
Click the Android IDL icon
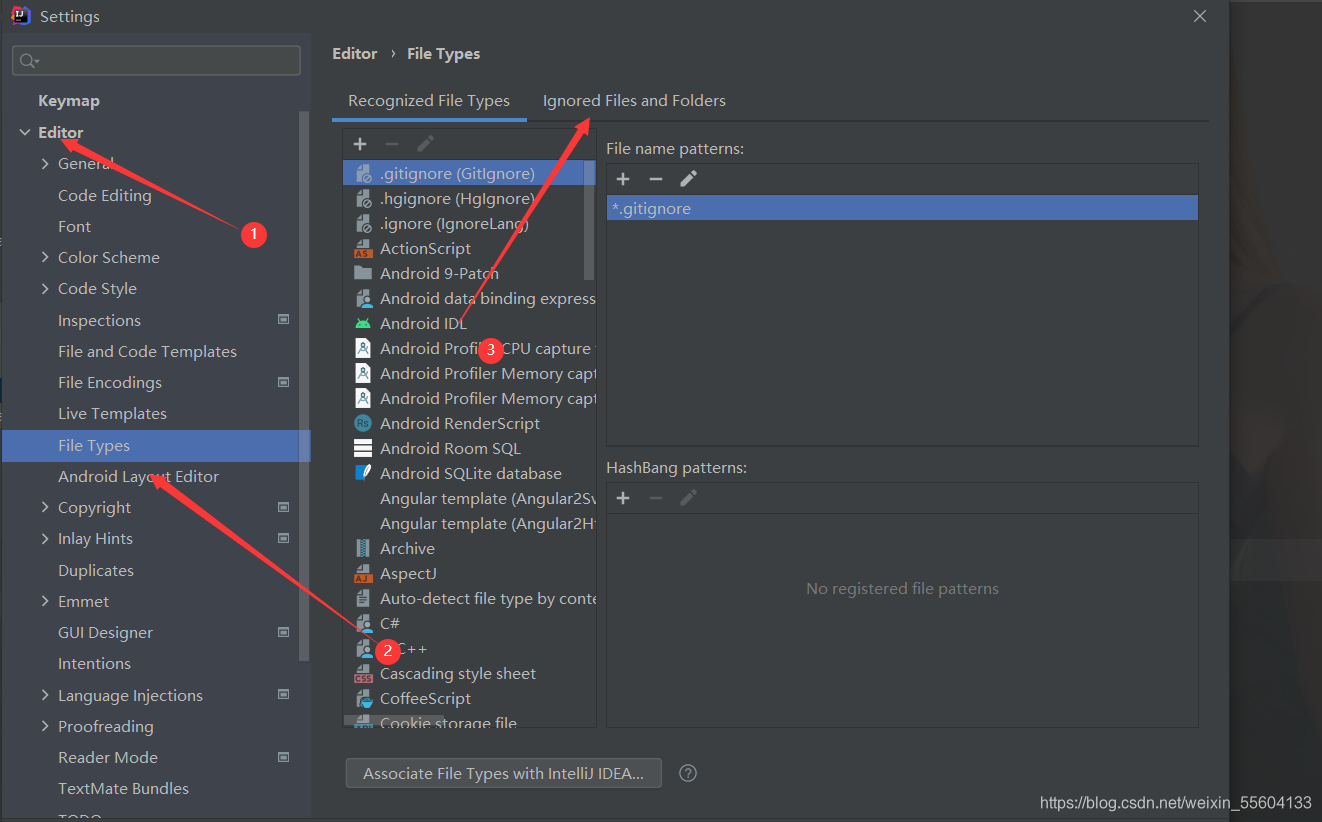[363, 324]
